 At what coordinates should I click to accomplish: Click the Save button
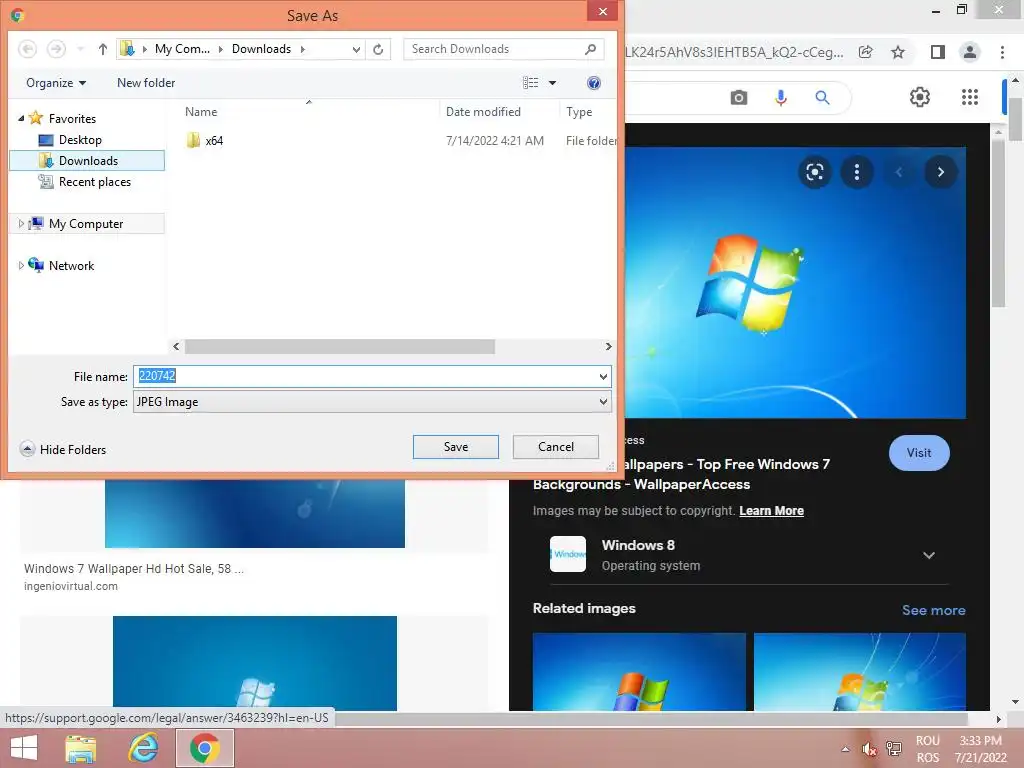click(456, 447)
